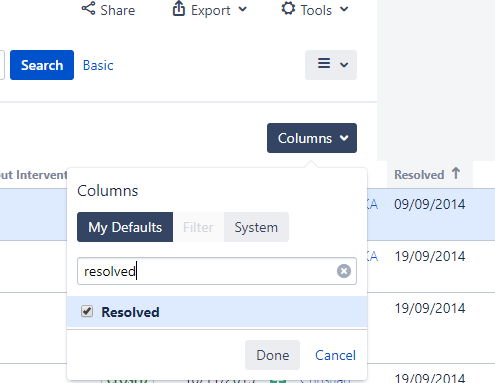Select the Filter tab
495x383 pixels.
198,227
